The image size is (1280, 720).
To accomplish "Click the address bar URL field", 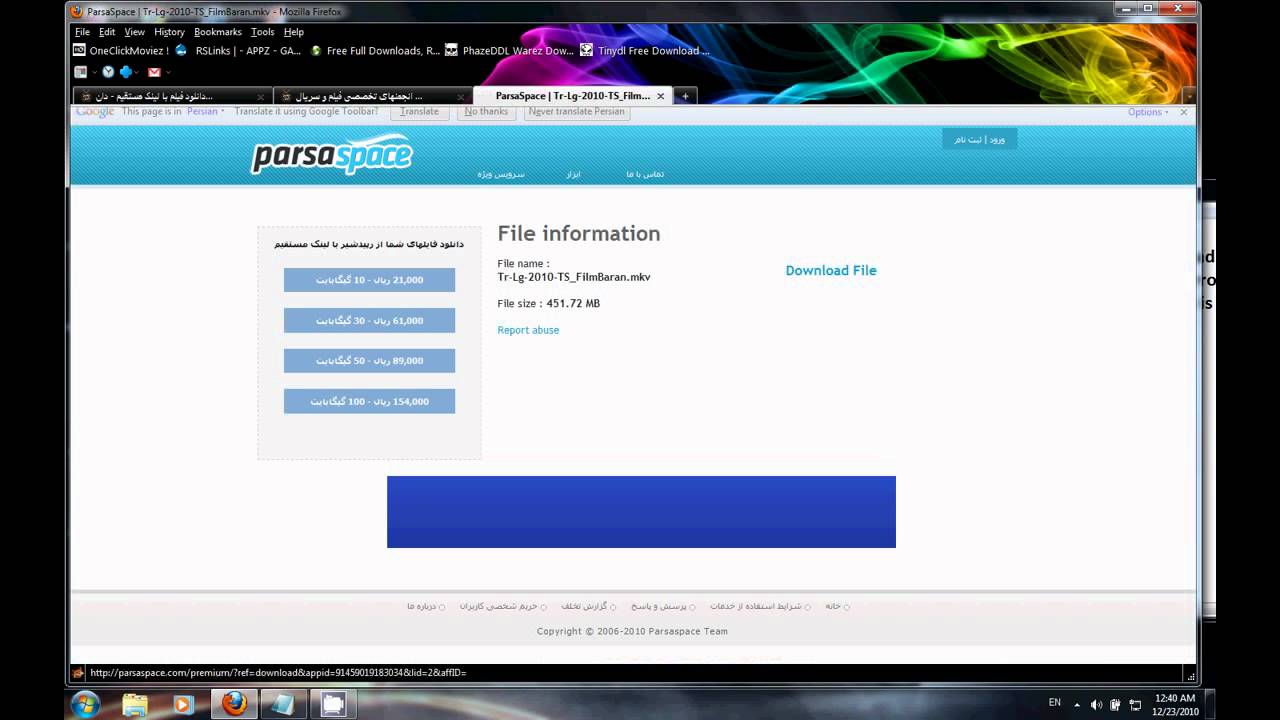I will (x=300, y=672).
